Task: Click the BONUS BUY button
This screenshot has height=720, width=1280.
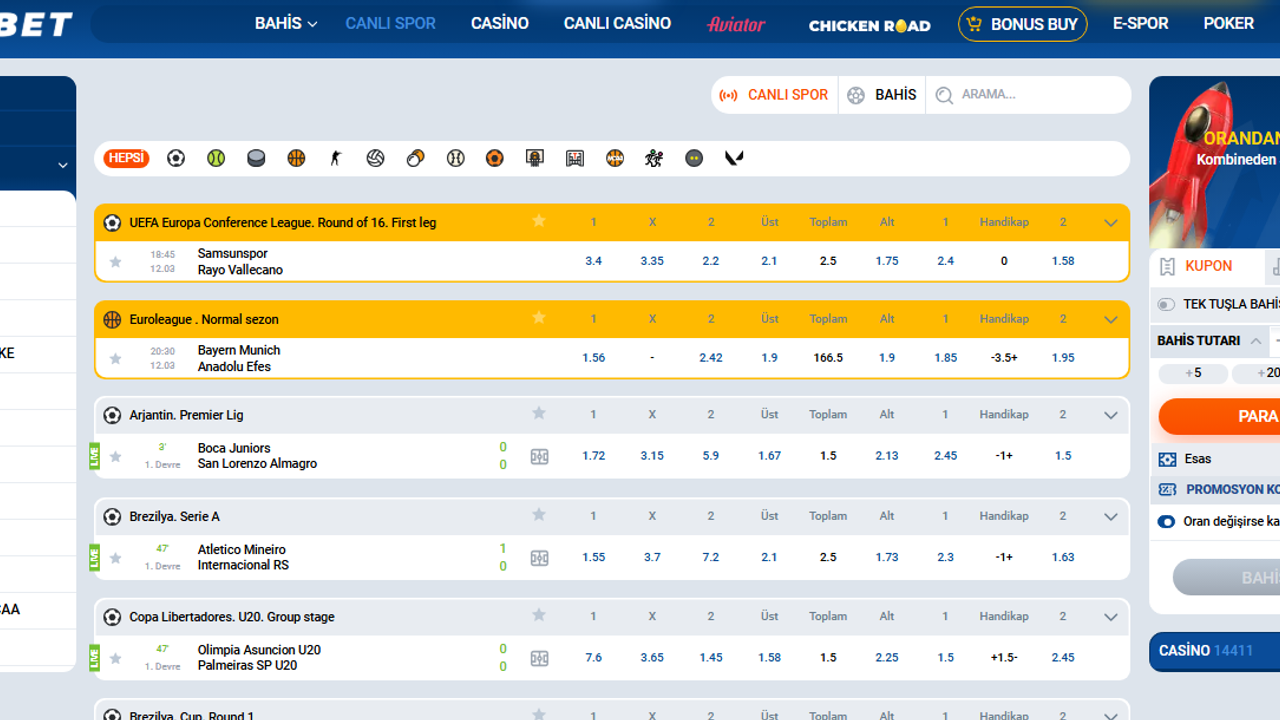Action: [1022, 24]
